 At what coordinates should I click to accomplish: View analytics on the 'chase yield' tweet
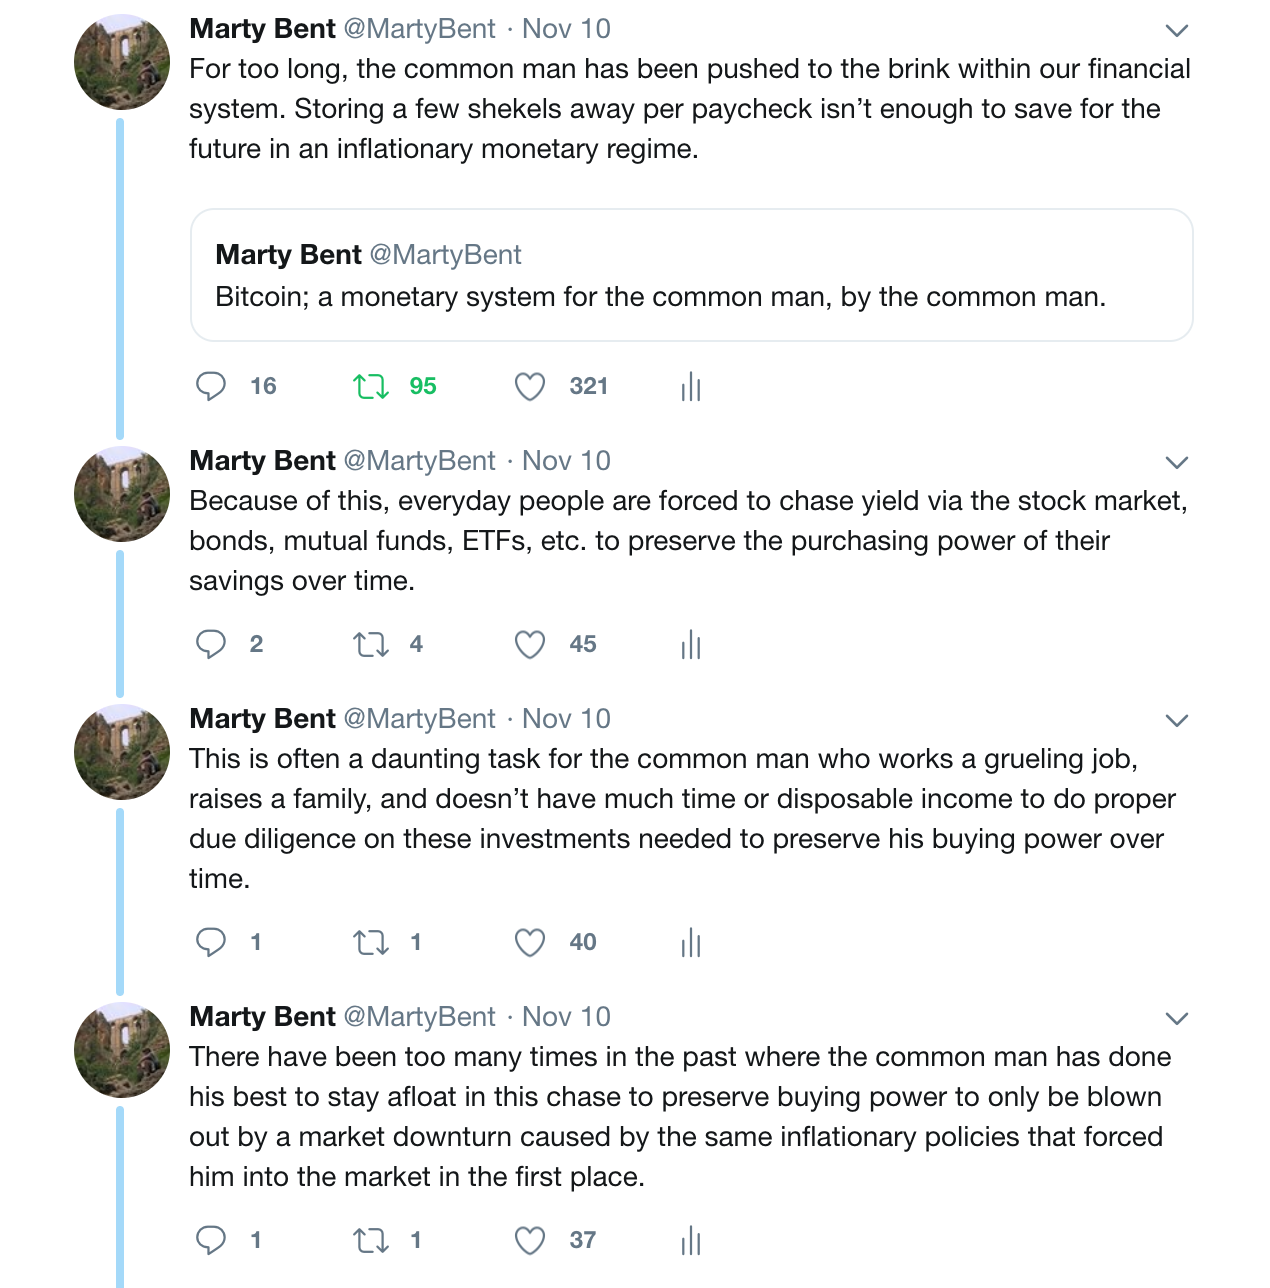(691, 644)
